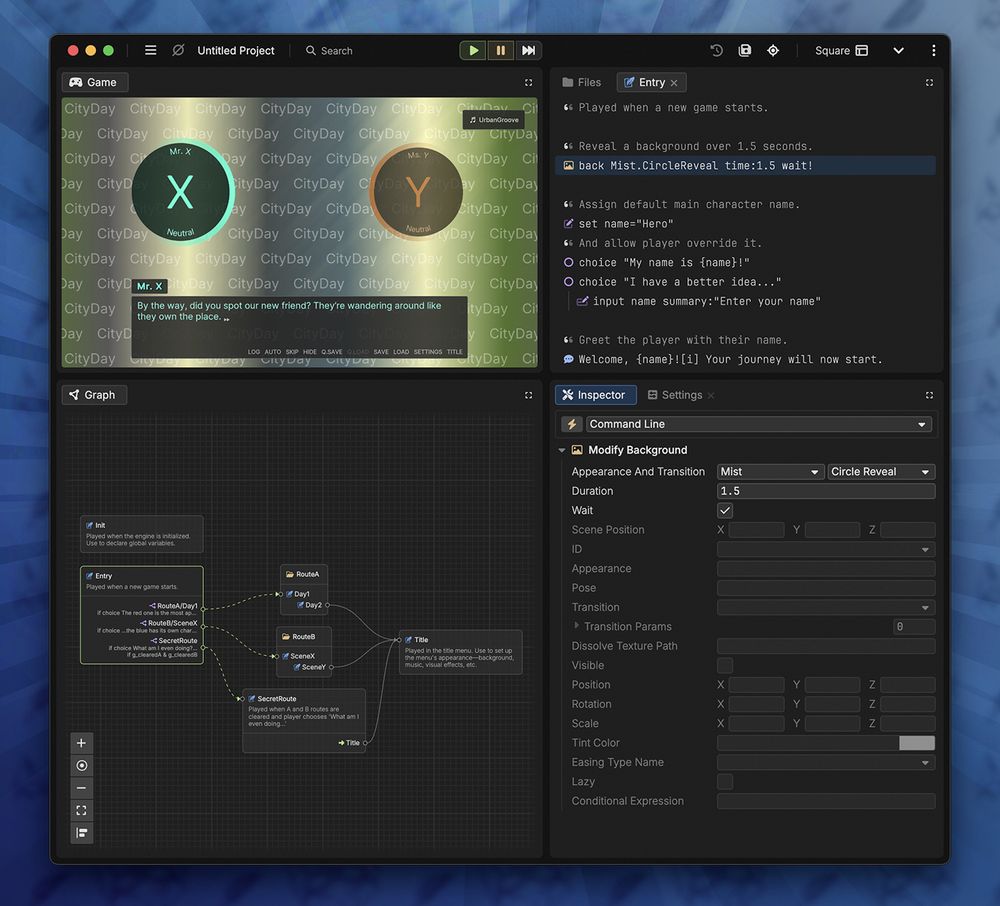Click the RouteA folder icon in the graph
This screenshot has height=906, width=1000.
pos(290,574)
